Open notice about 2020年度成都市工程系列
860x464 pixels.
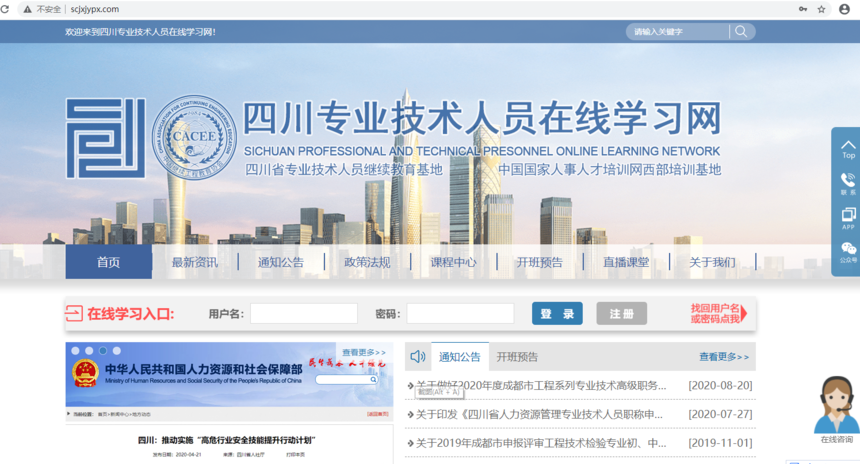[541, 386]
